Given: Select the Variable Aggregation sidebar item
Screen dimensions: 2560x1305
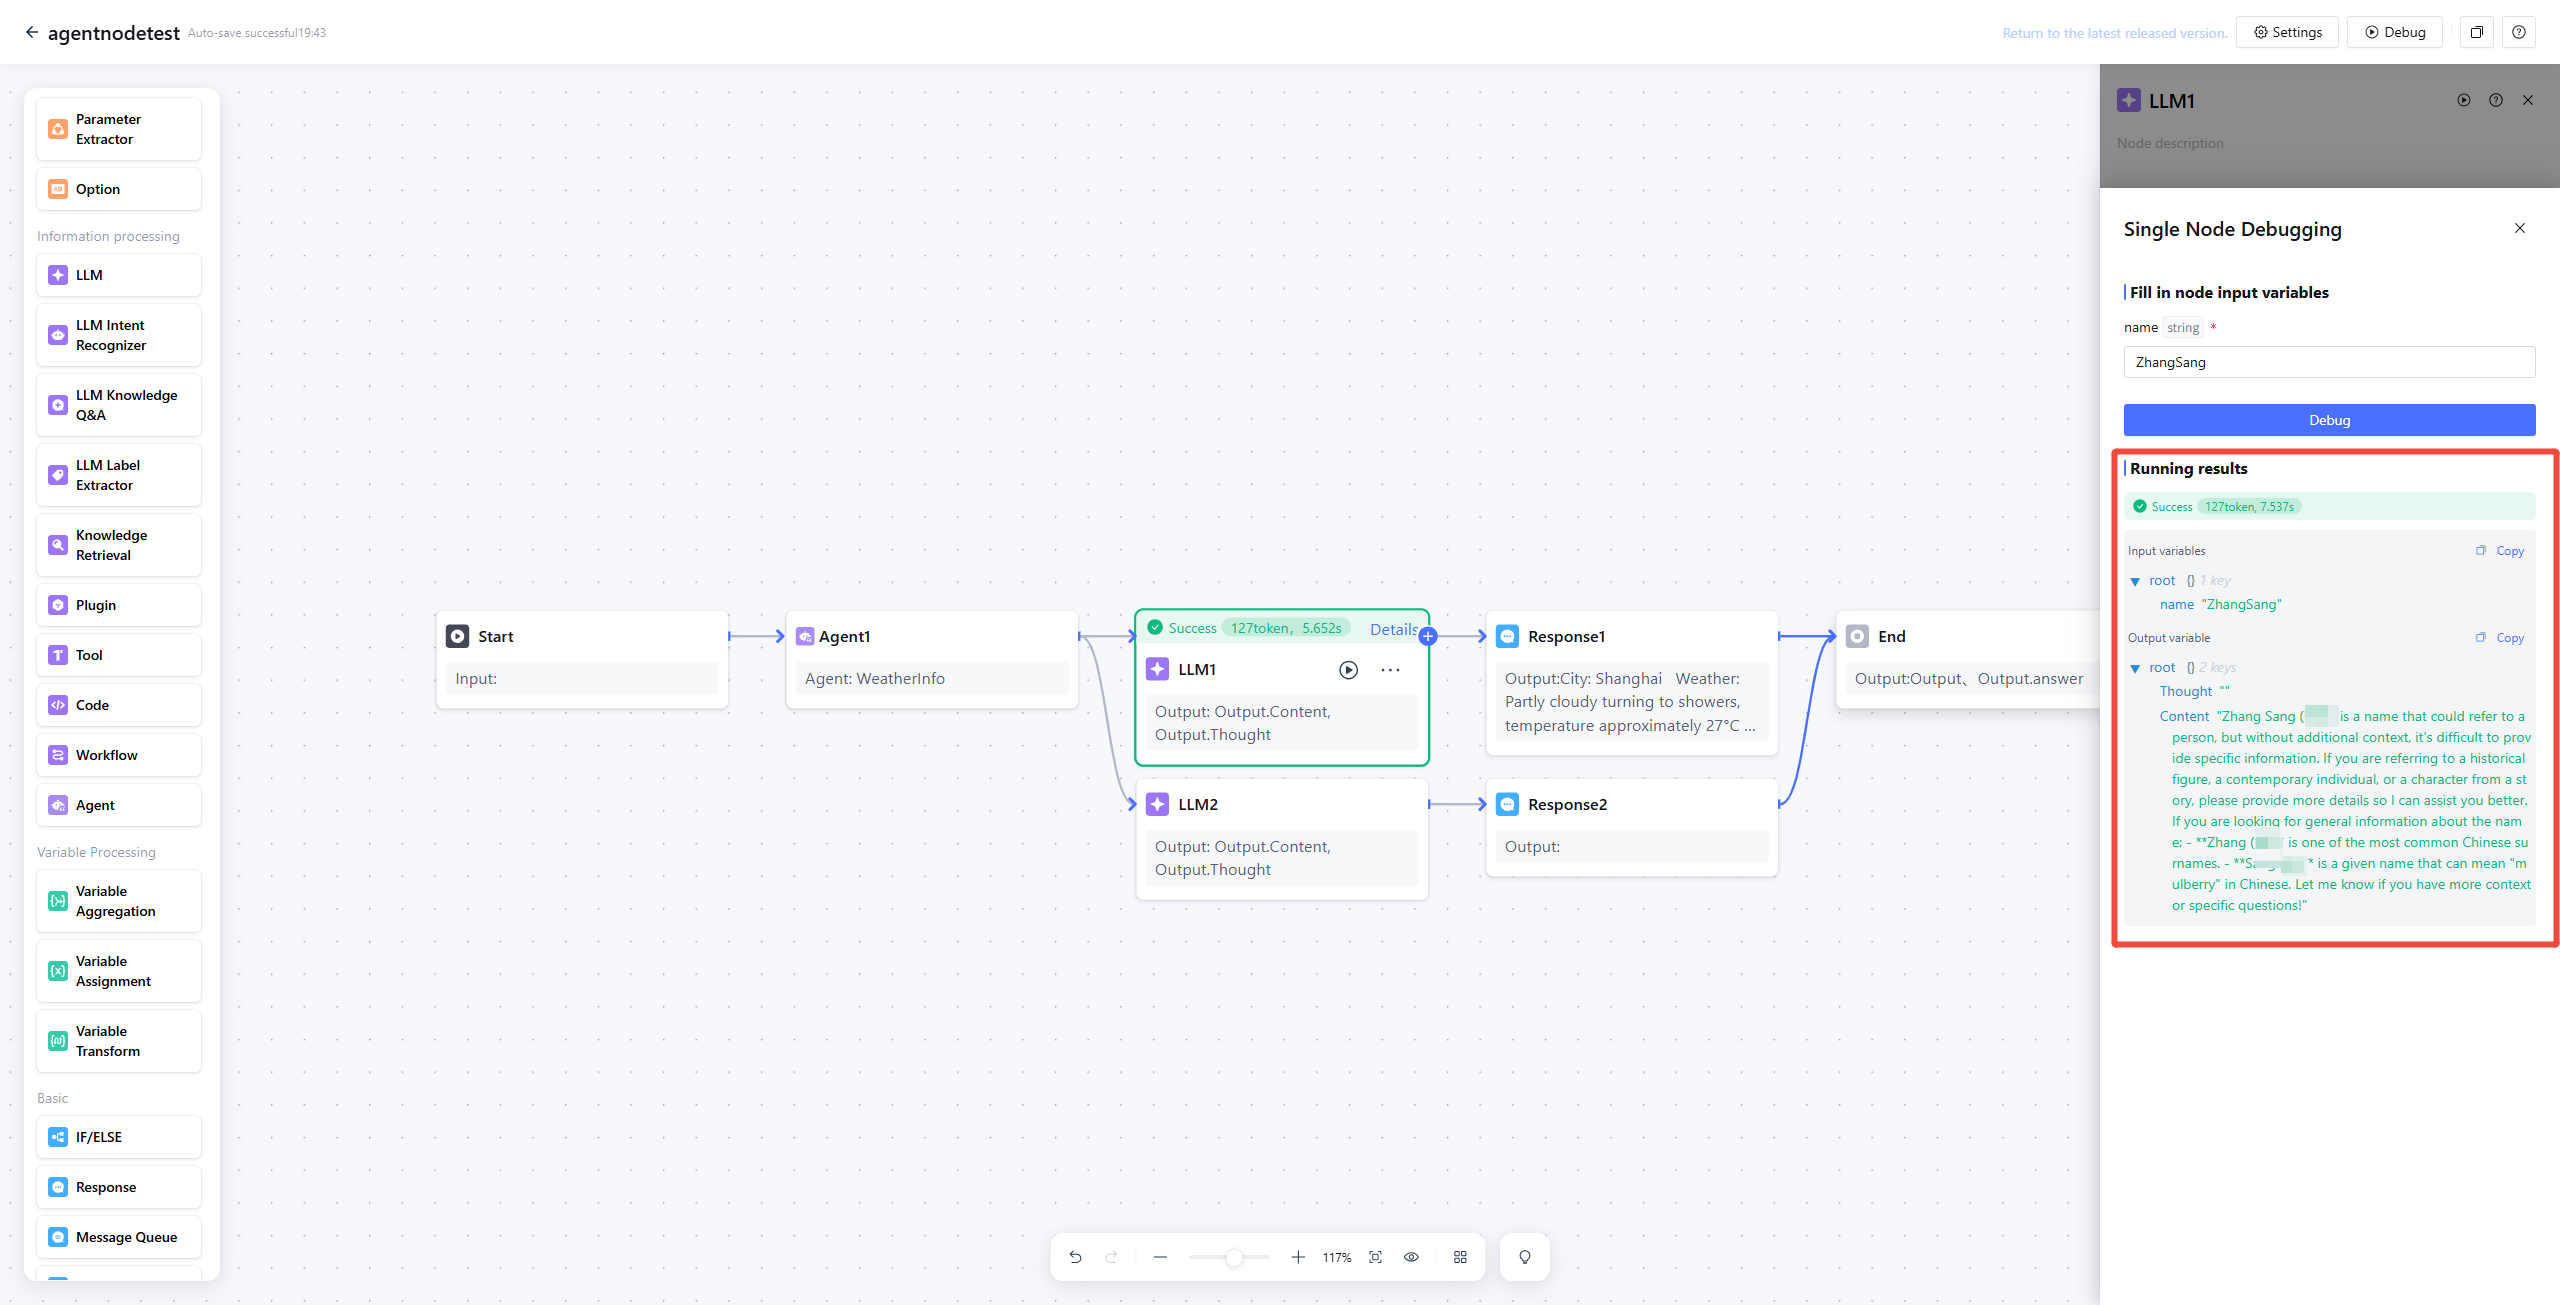Looking at the screenshot, I should pyautogui.click(x=119, y=901).
